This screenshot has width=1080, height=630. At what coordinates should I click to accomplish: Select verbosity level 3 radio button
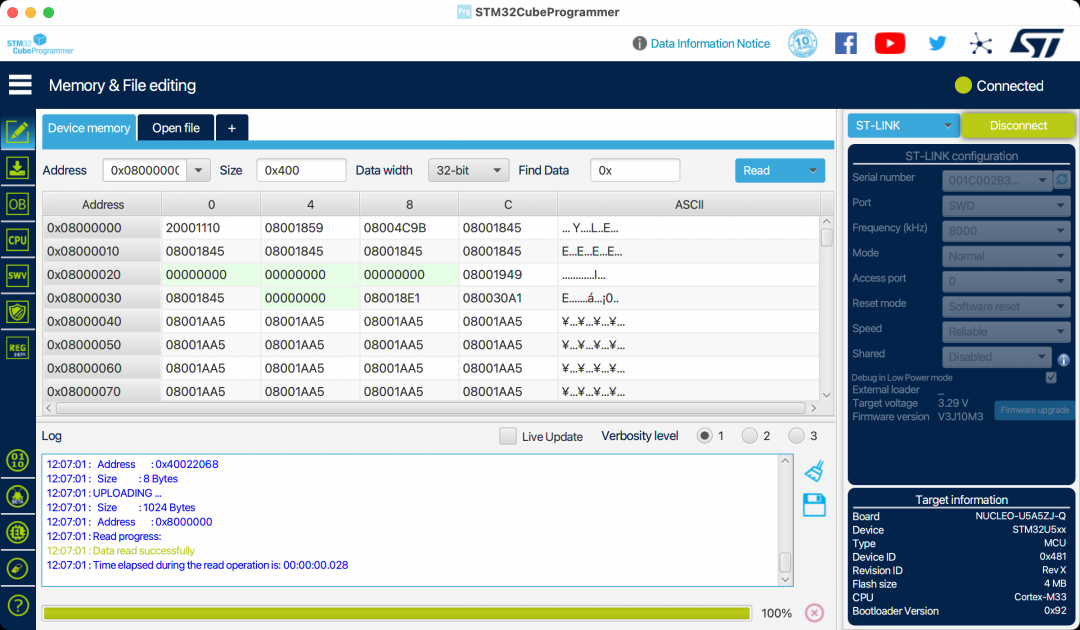click(798, 435)
